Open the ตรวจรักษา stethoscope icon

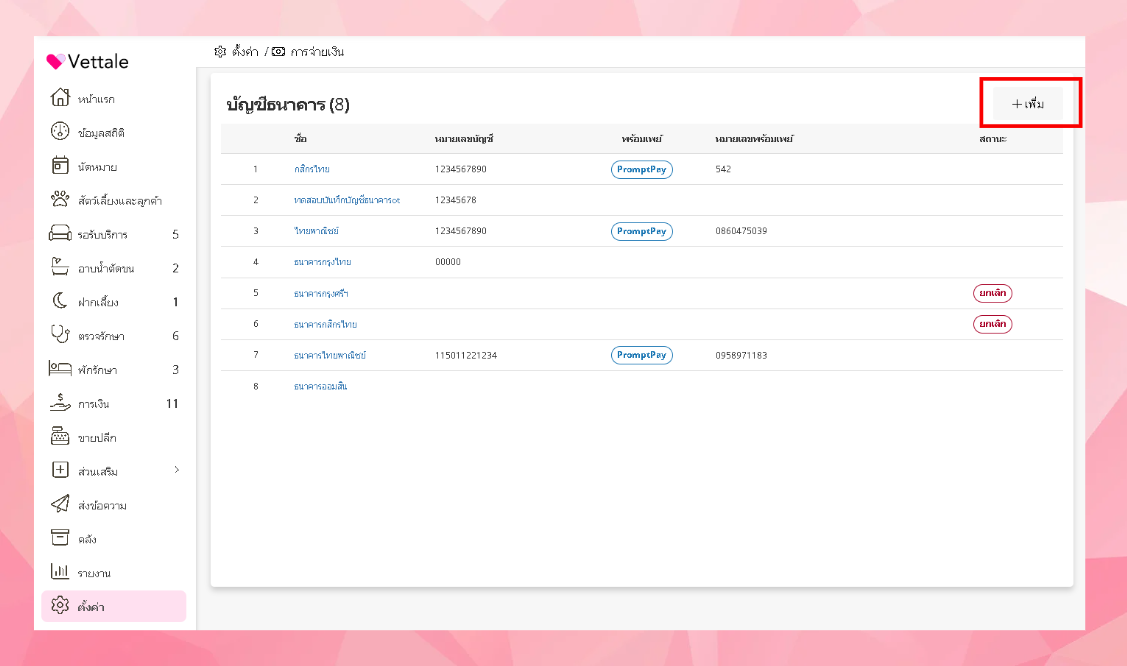pyautogui.click(x=60, y=334)
